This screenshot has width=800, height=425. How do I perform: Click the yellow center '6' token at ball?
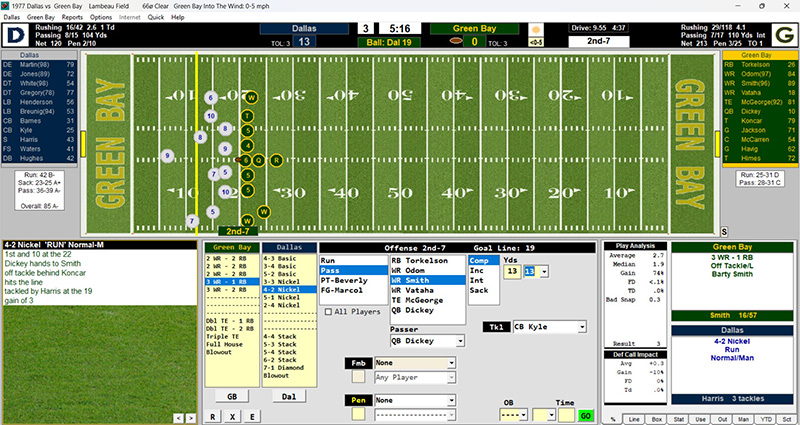click(x=247, y=160)
